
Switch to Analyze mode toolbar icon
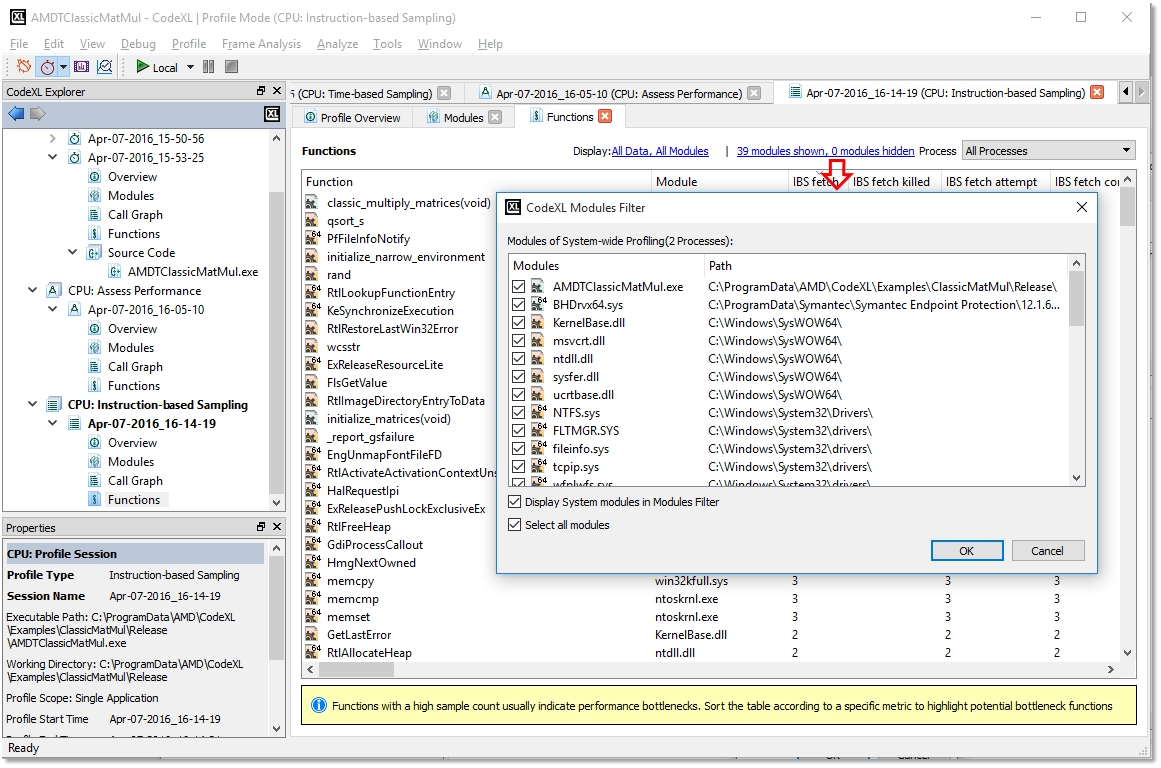click(104, 67)
